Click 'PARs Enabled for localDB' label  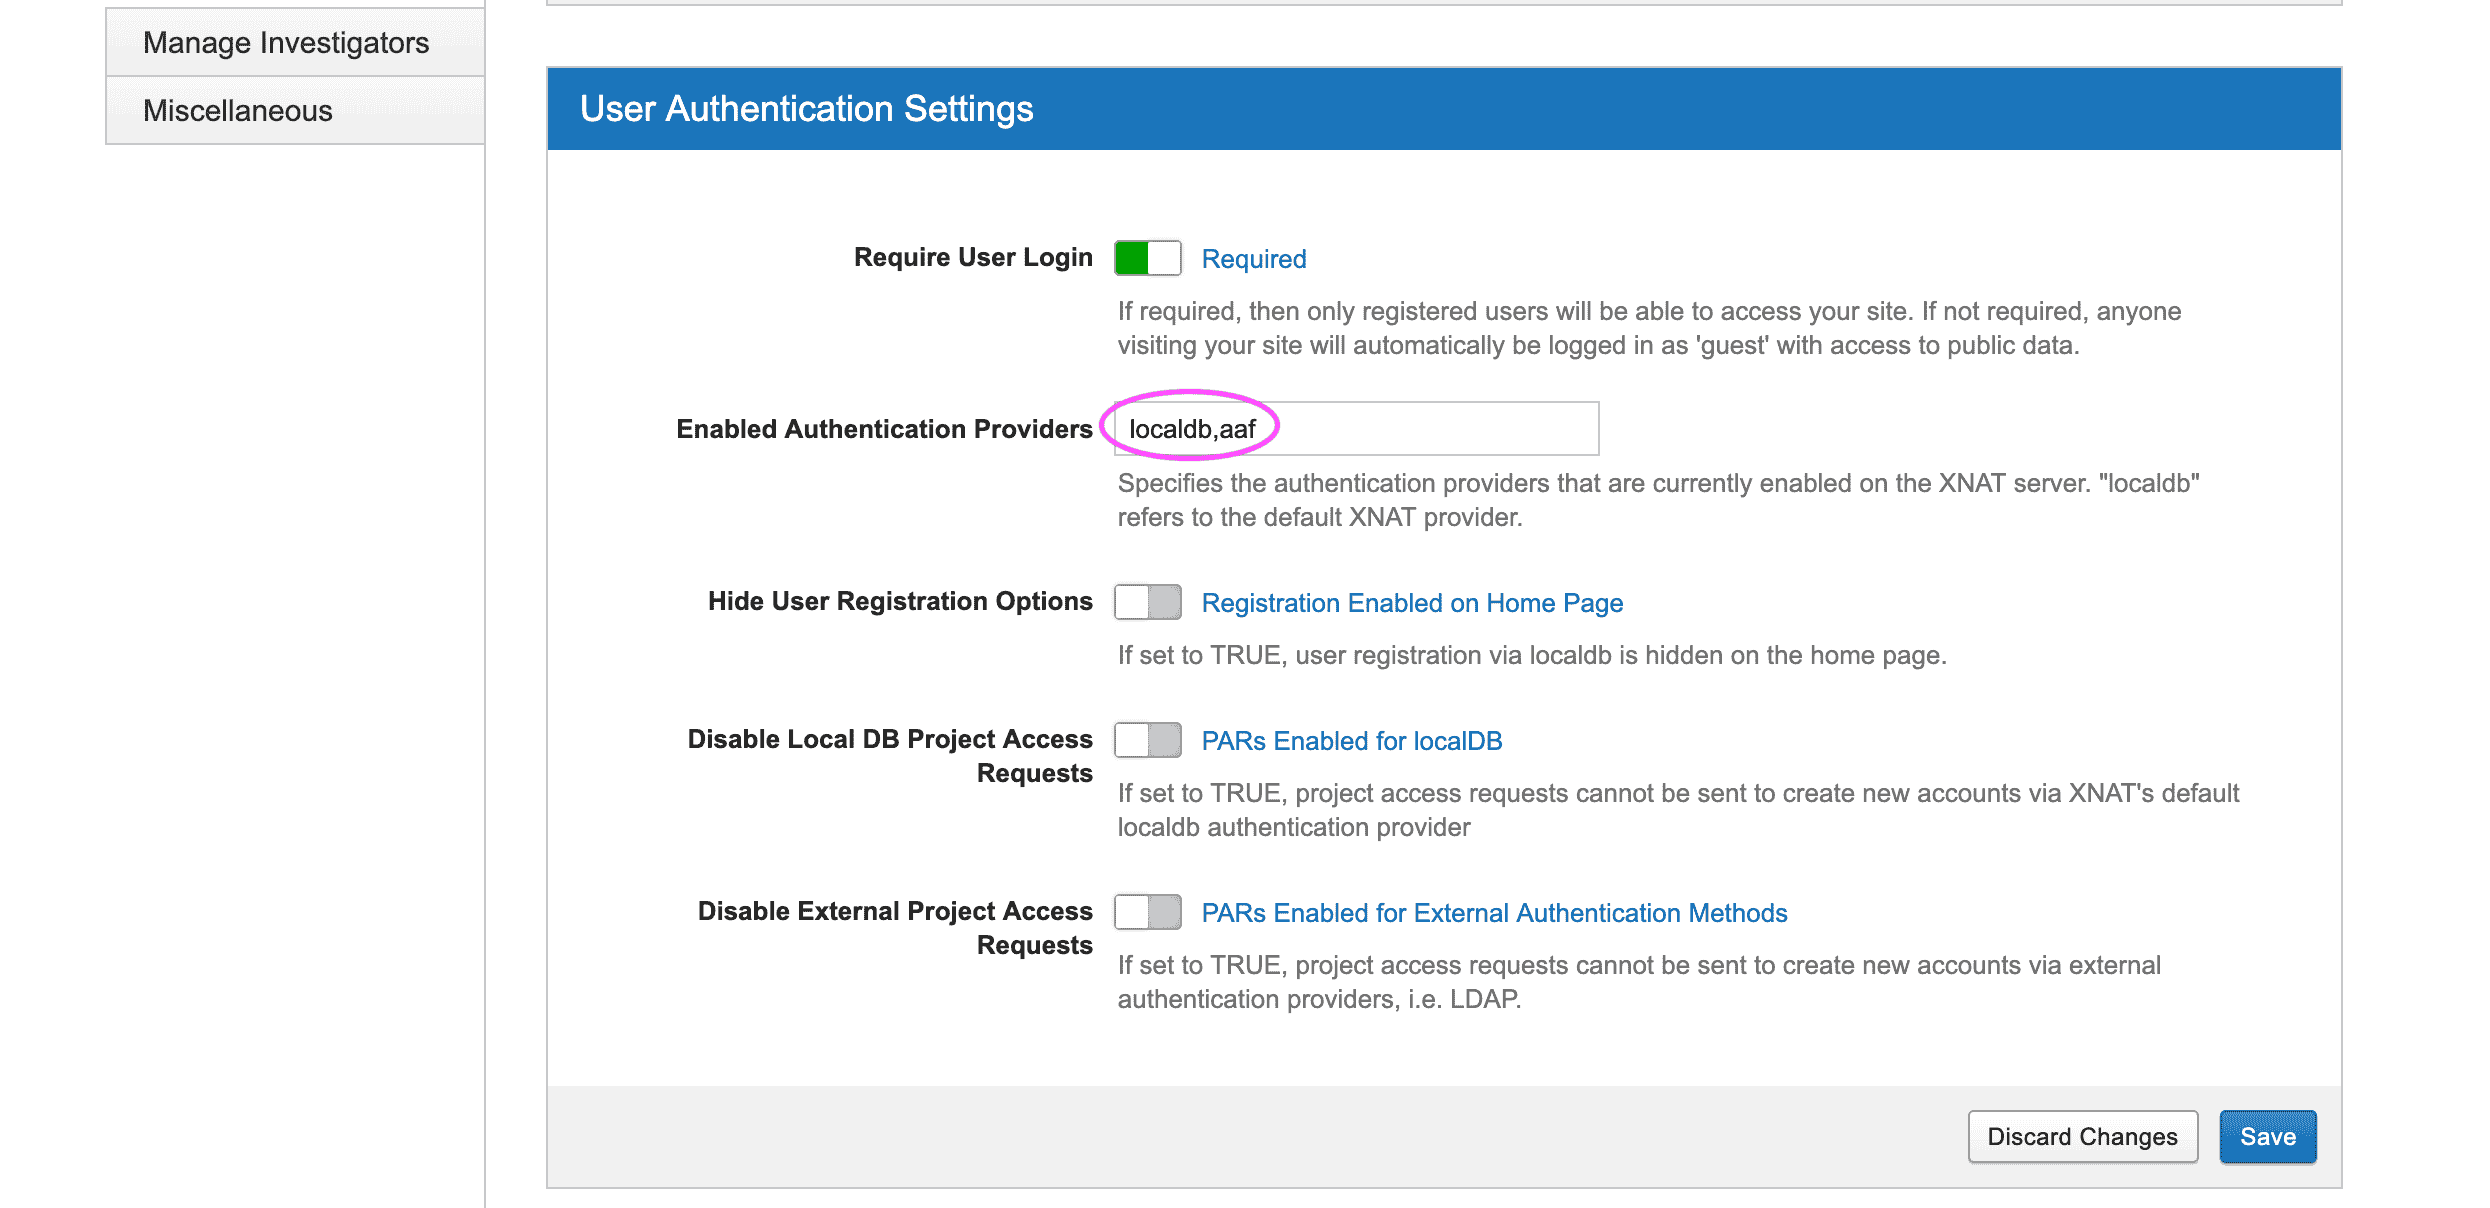click(1352, 741)
